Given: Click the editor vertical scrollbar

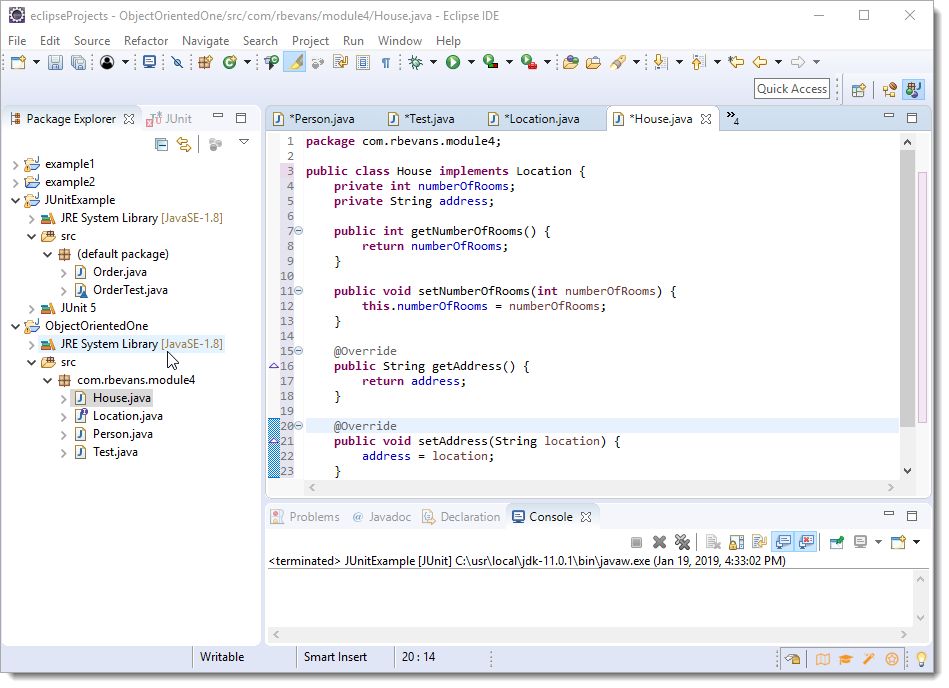Looking at the screenshot, I should 907,288.
